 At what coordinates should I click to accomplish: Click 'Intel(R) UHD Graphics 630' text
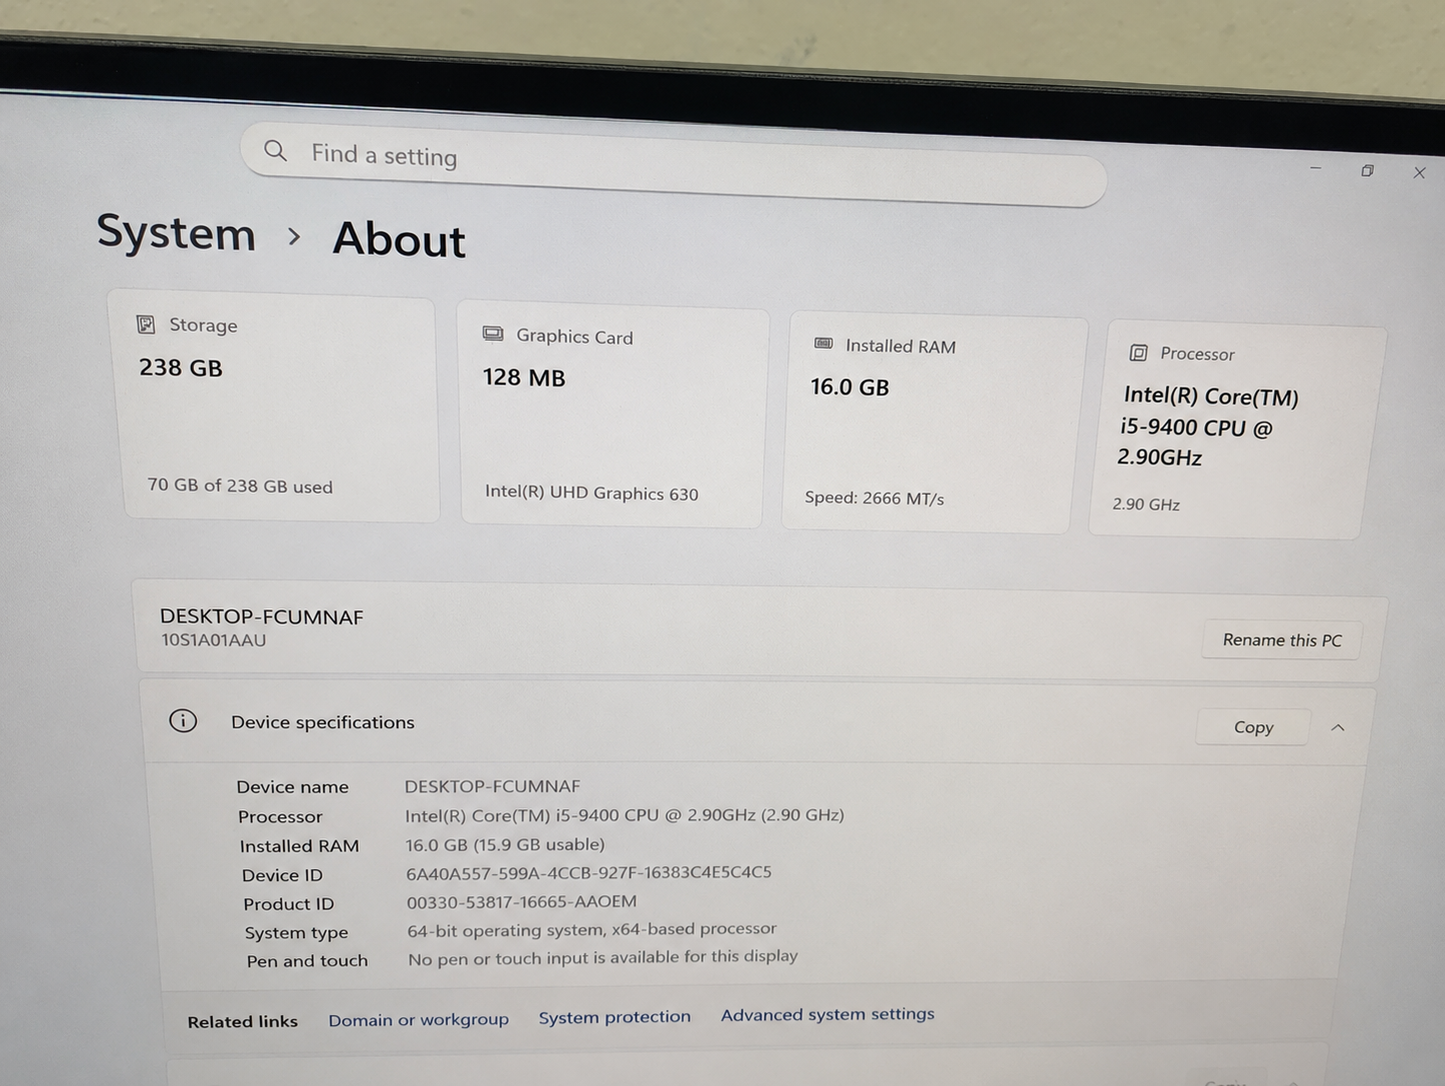(x=592, y=493)
